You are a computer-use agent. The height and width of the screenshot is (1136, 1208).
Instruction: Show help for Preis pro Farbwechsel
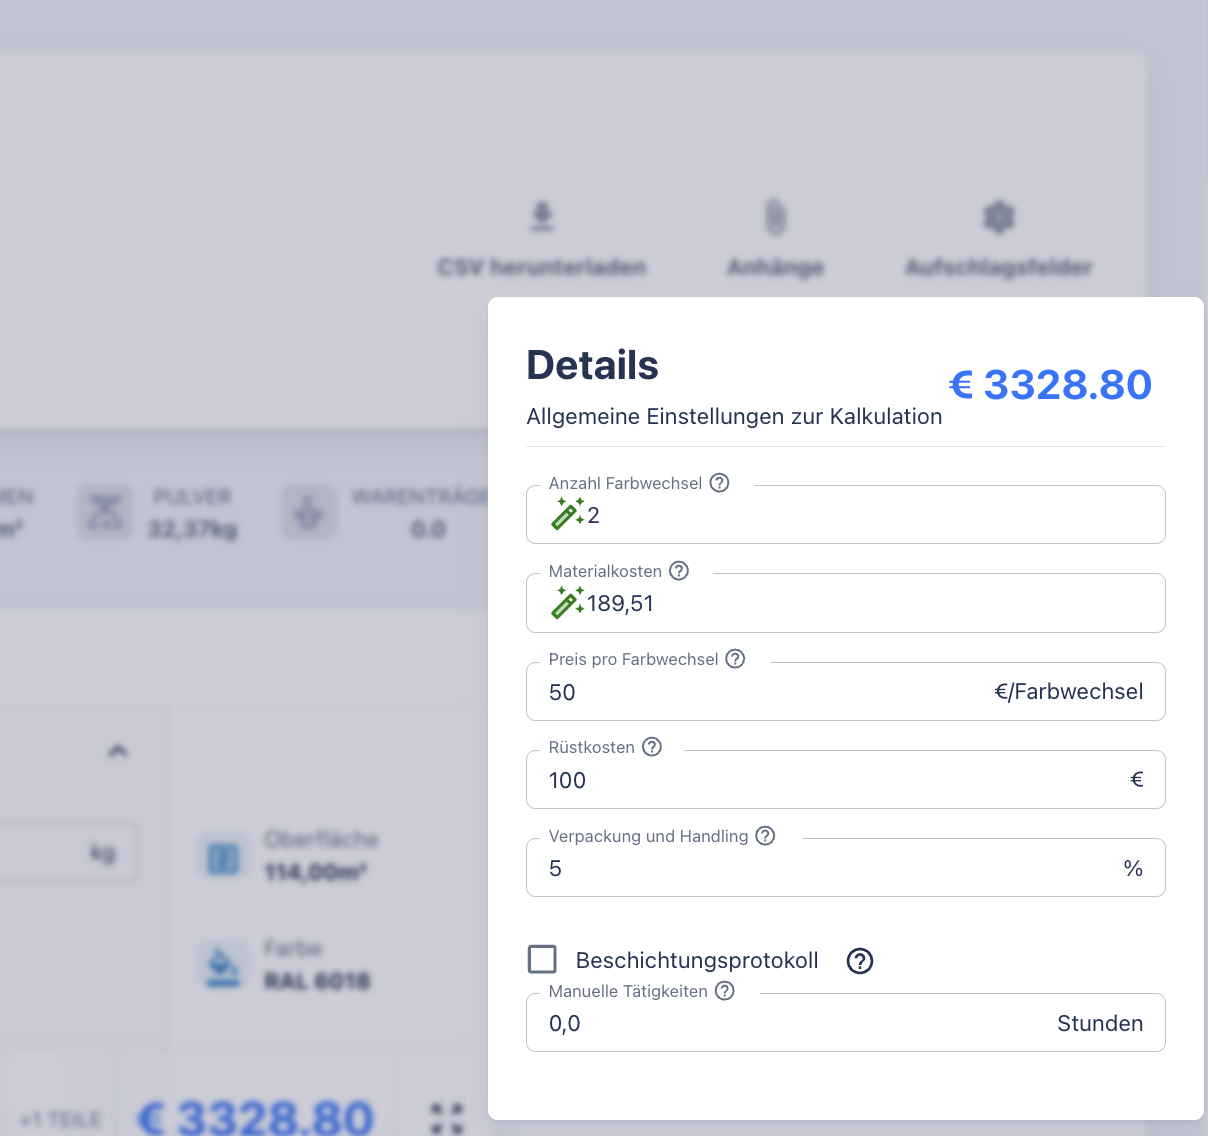735,659
